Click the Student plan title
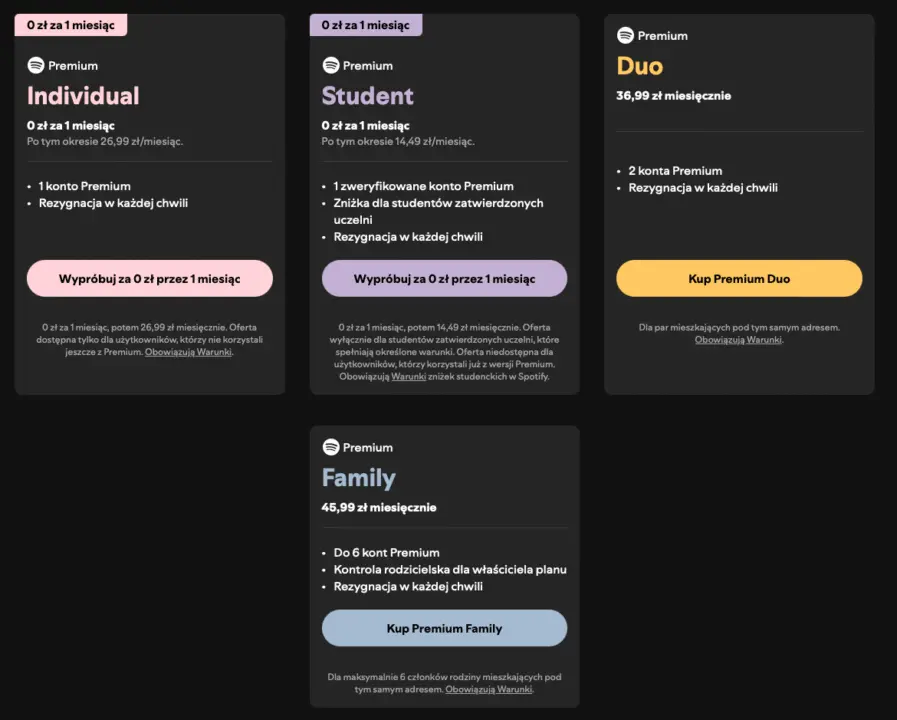Screen dimensions: 897x720 [x=367, y=96]
